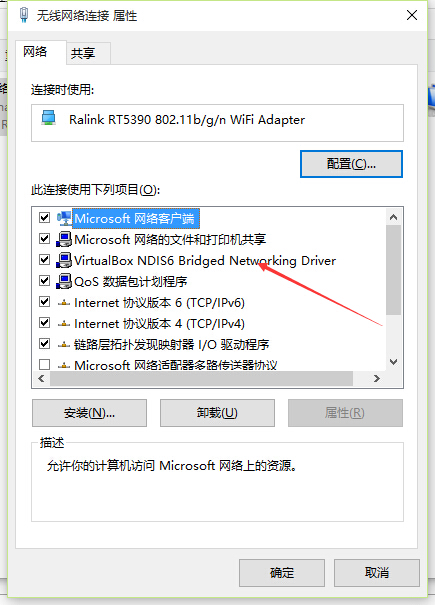Click the Ralink WiFi Adapter device icon

coord(48,118)
